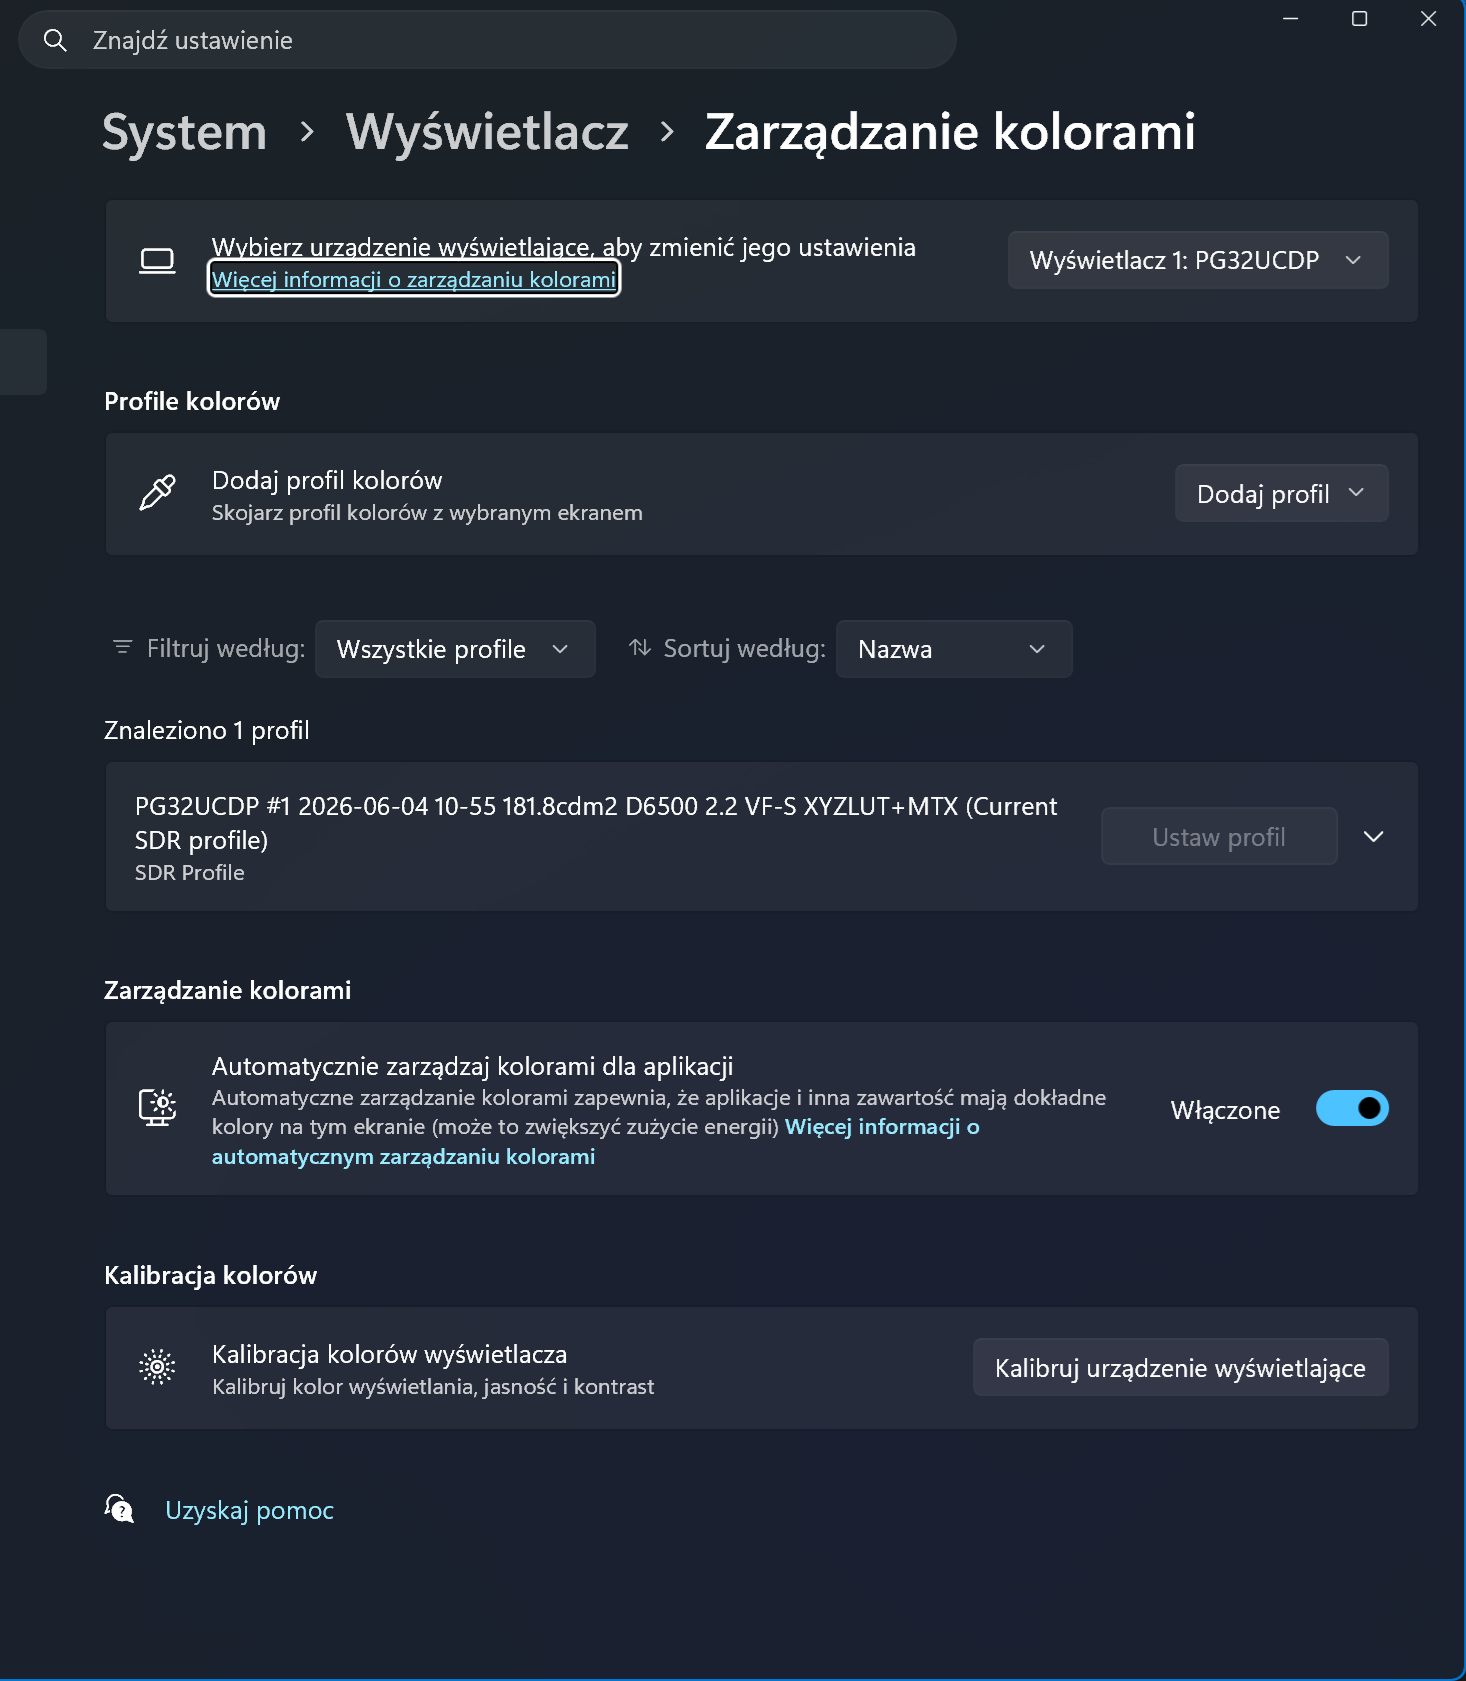The height and width of the screenshot is (1681, 1466).
Task: Go to System breadcrumb
Action: tap(185, 132)
